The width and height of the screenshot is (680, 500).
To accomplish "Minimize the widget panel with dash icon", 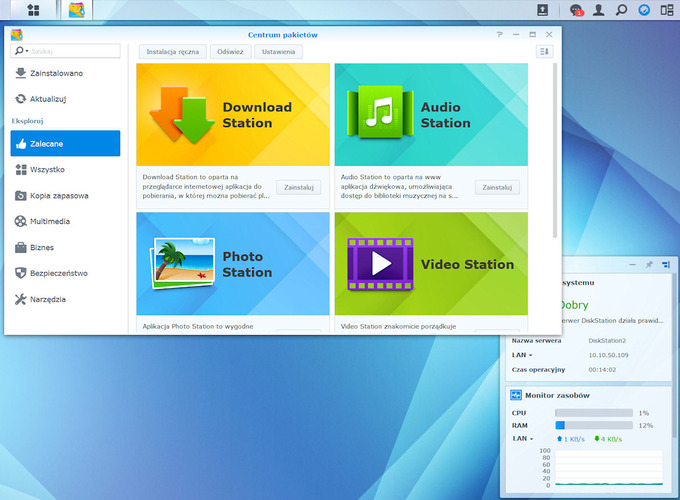I will coord(632,265).
